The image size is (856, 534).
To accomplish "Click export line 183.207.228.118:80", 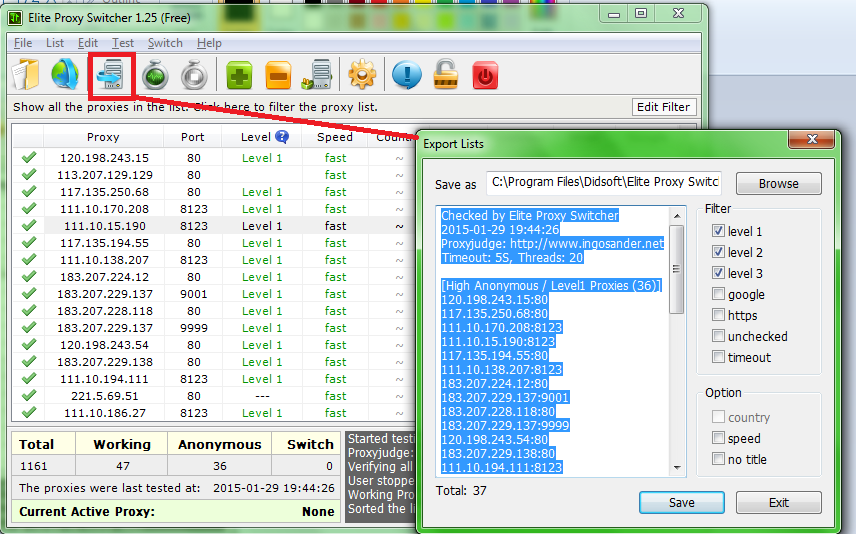I will pyautogui.click(x=498, y=412).
